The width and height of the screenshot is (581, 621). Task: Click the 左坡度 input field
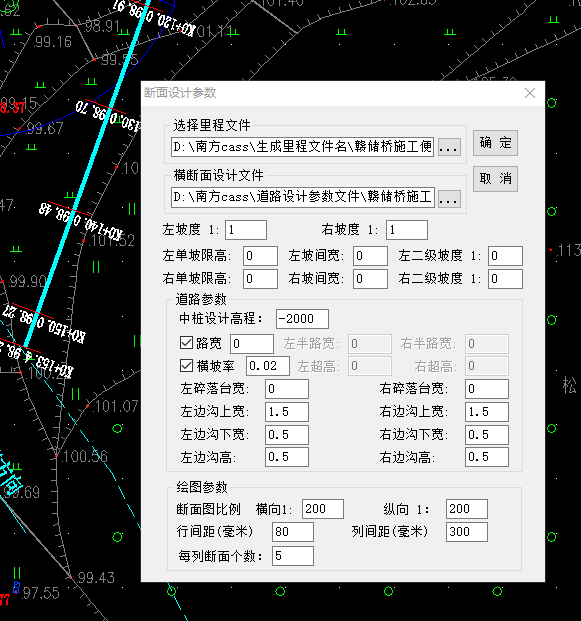[x=246, y=230]
